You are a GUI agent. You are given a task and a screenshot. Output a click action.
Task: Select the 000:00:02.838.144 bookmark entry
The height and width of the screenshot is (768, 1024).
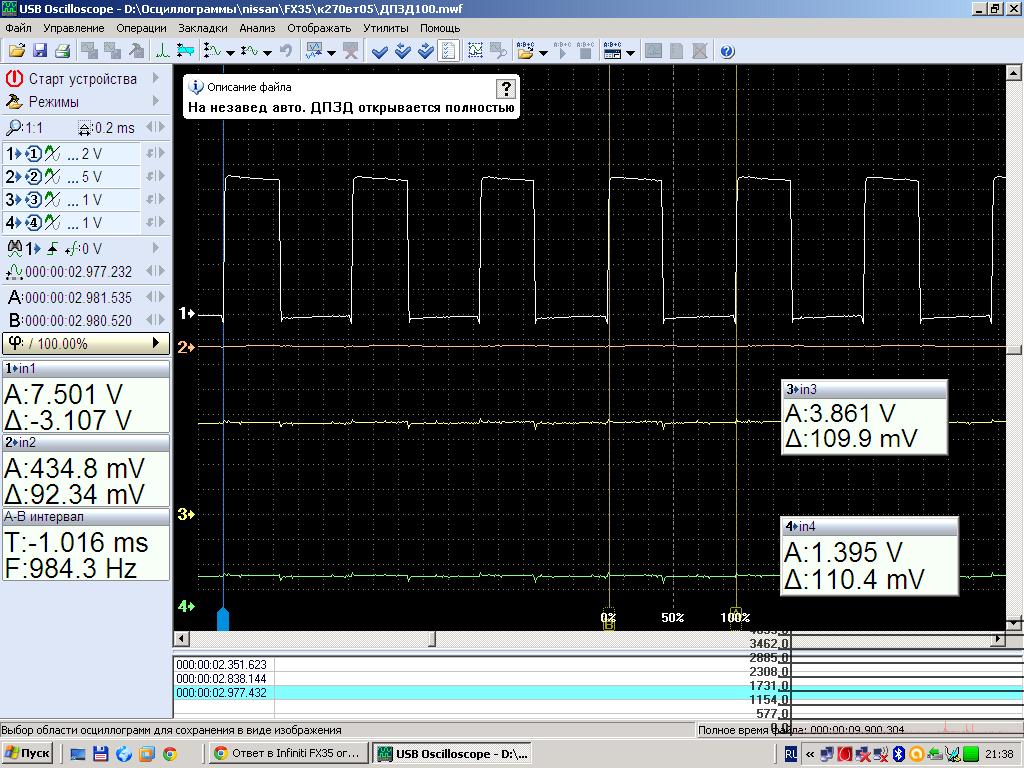click(222, 678)
